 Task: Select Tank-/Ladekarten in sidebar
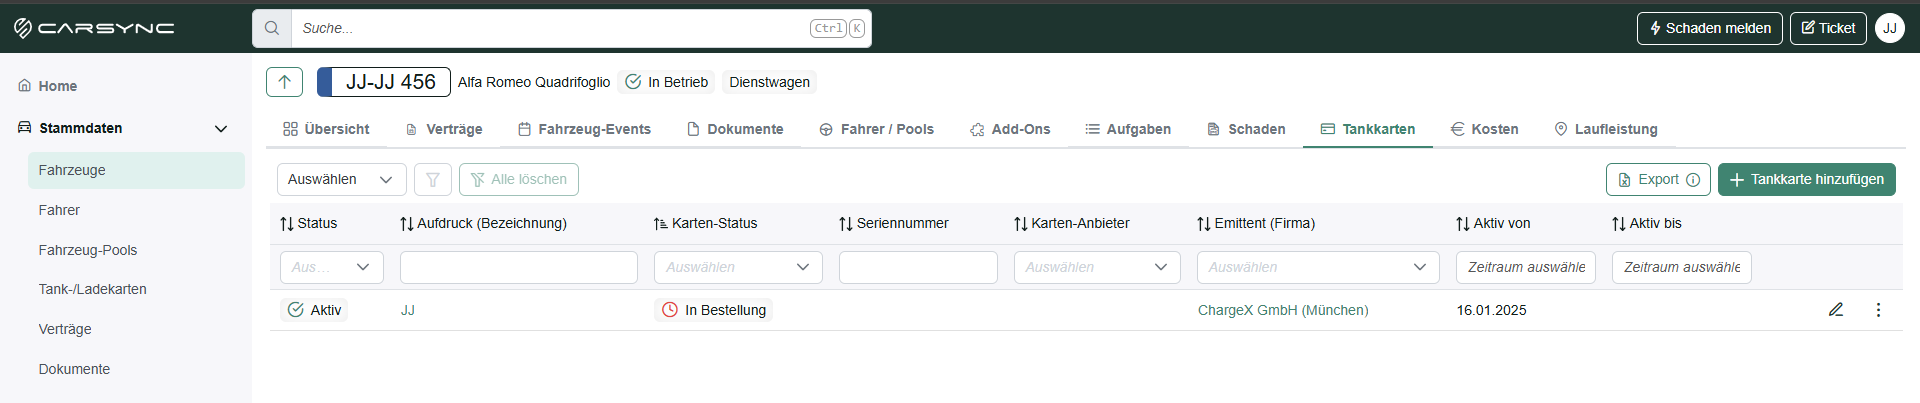pos(93,289)
